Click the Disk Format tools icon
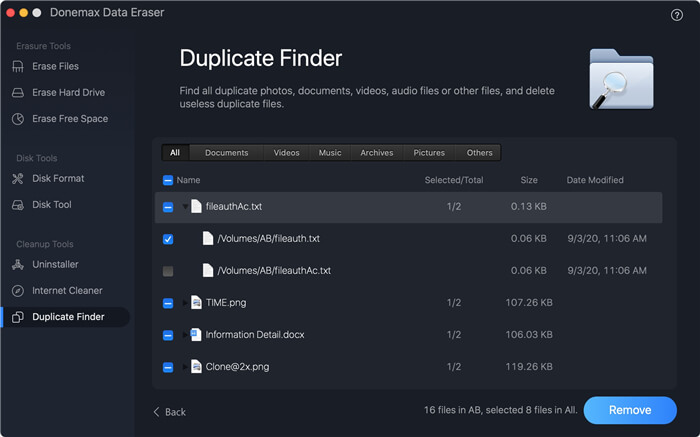This screenshot has width=700, height=437. 18,179
